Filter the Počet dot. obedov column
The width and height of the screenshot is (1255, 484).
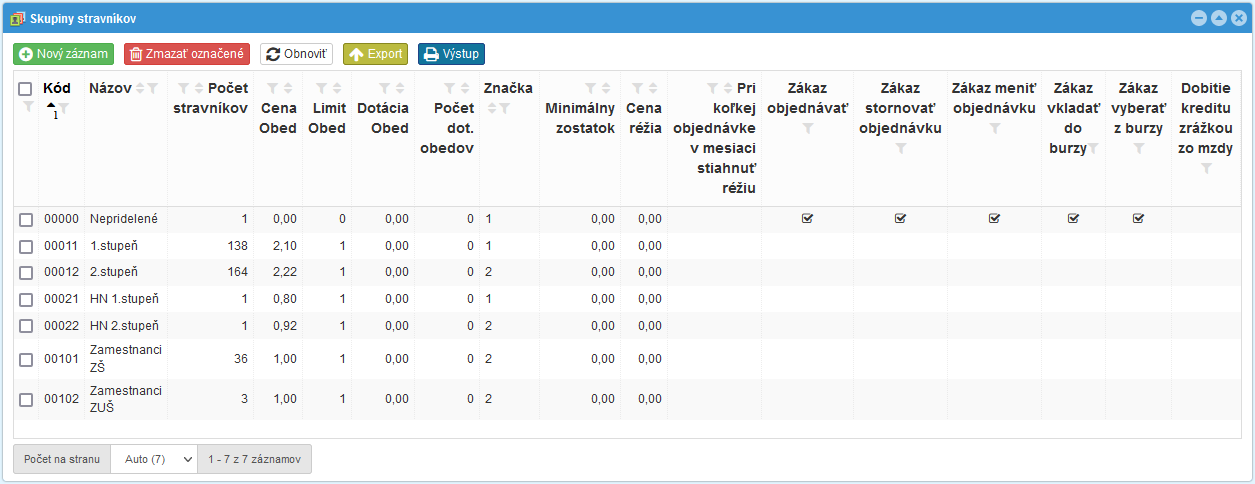point(450,88)
